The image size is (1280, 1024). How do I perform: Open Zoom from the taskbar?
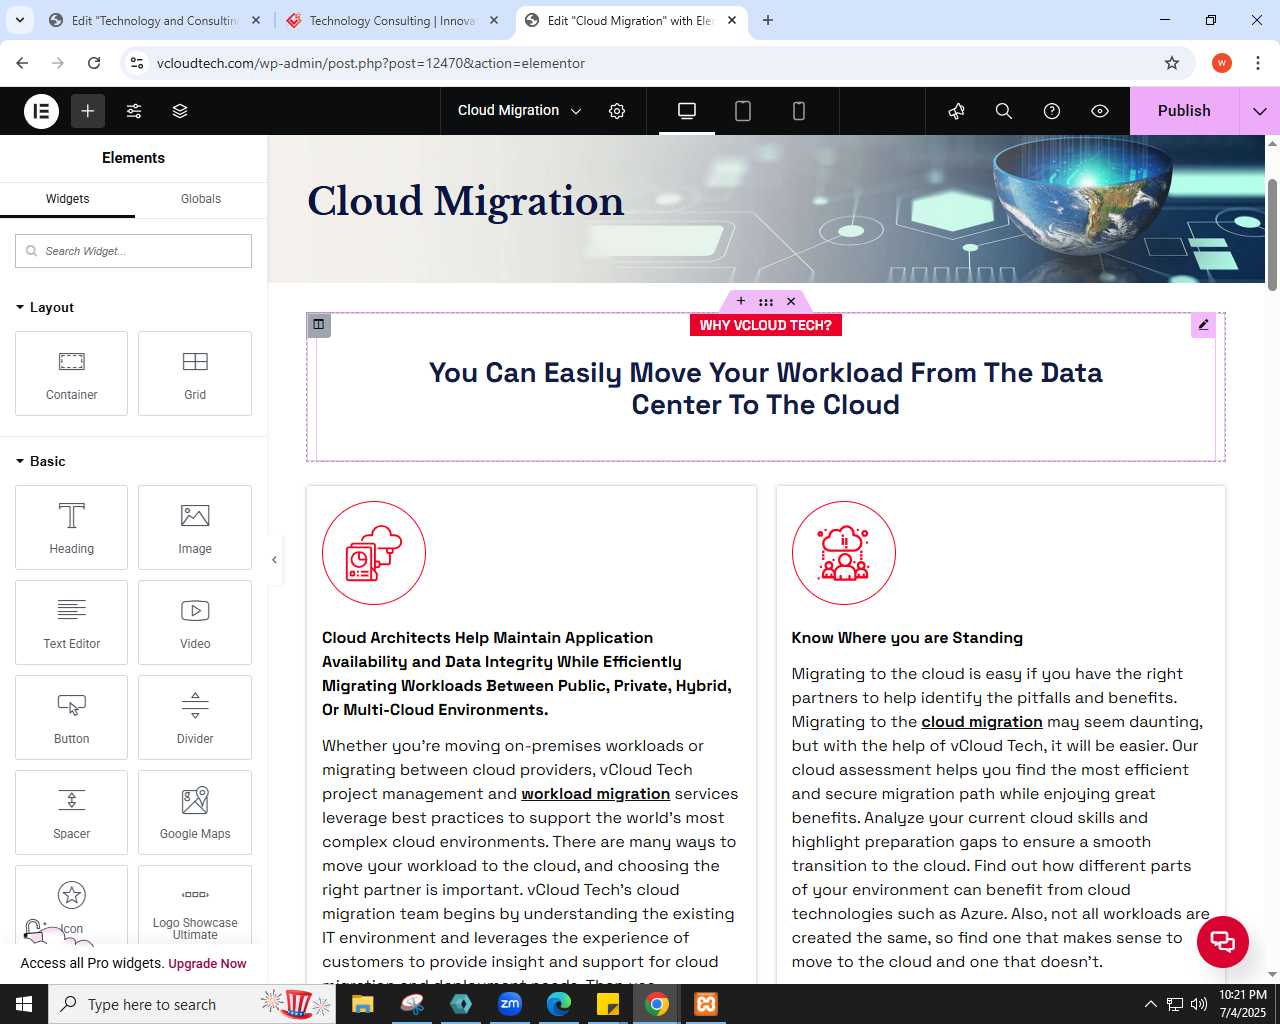510,1004
